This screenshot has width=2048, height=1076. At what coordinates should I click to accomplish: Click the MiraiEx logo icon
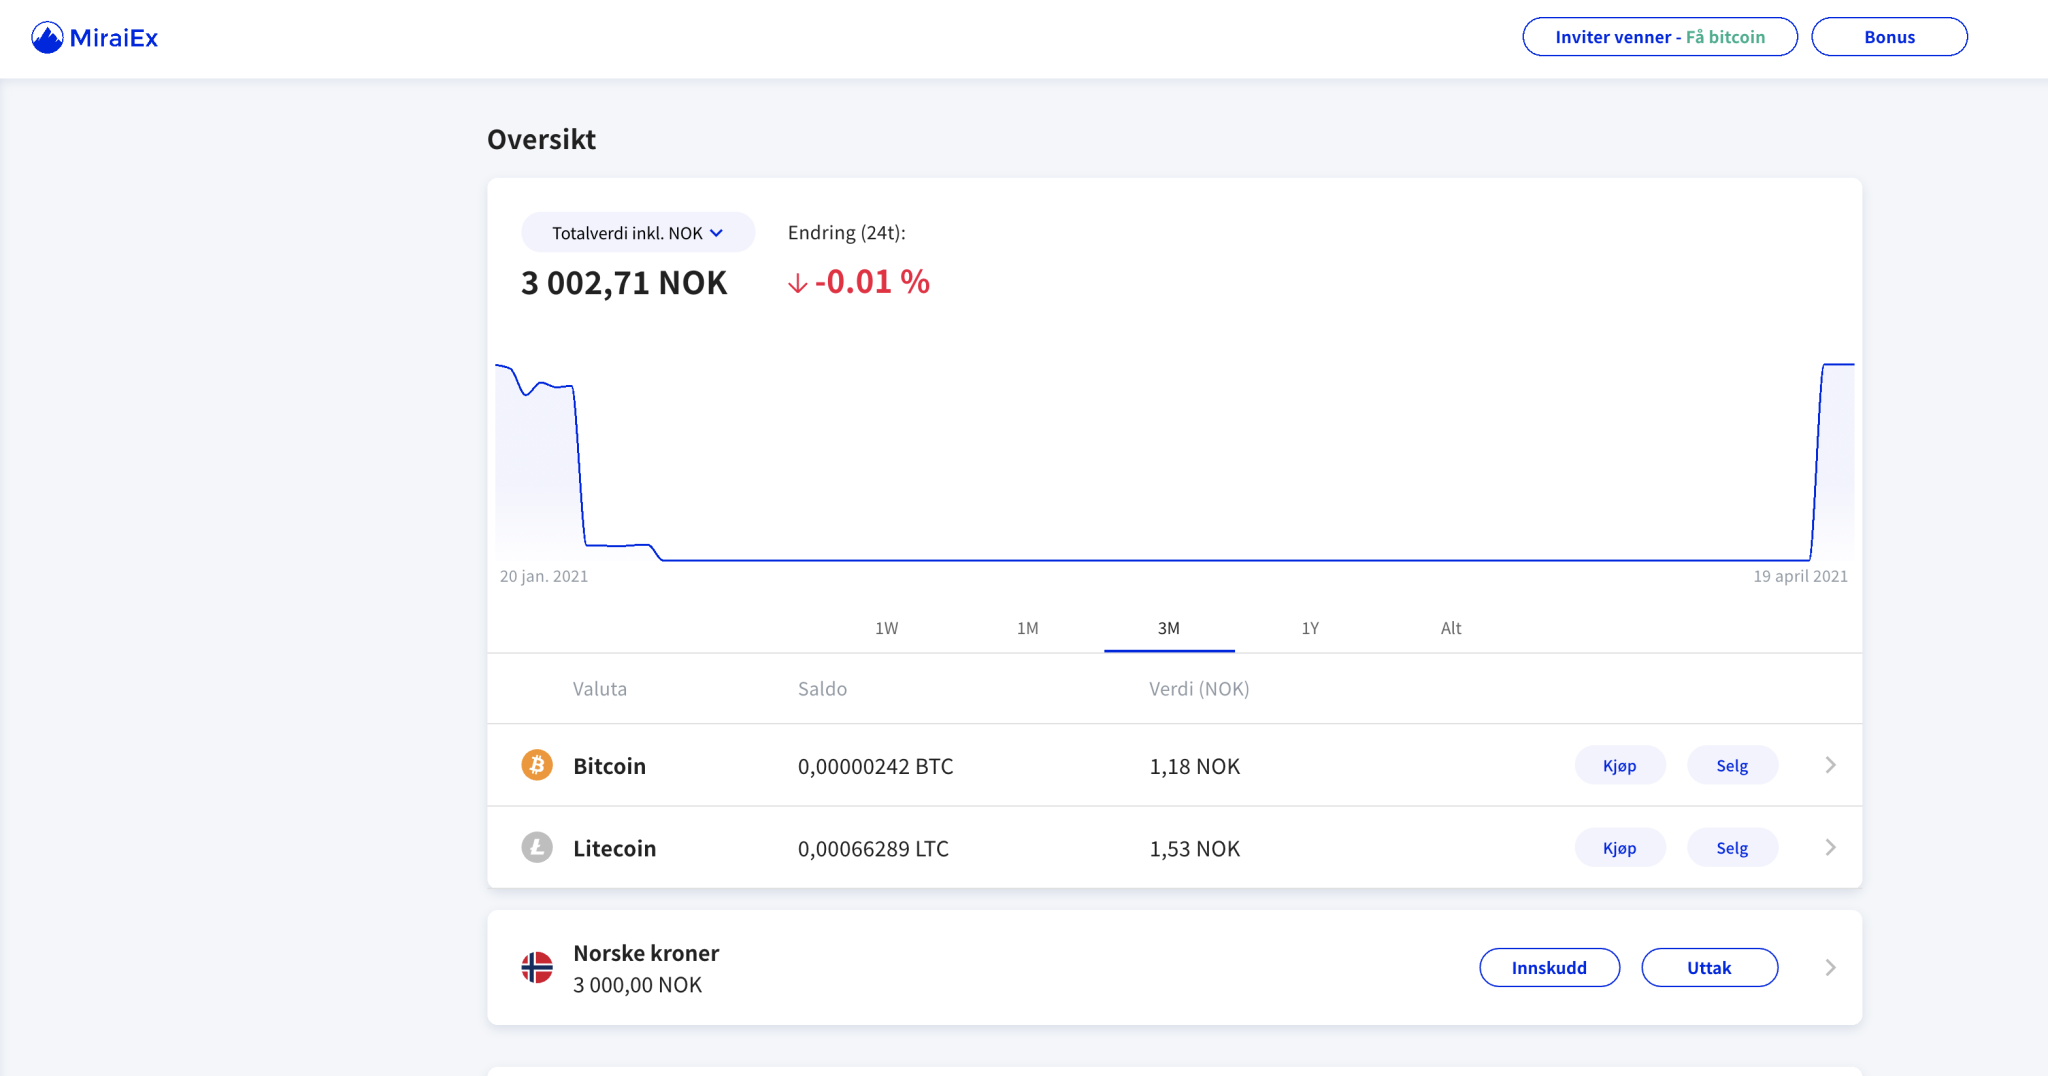click(x=47, y=38)
